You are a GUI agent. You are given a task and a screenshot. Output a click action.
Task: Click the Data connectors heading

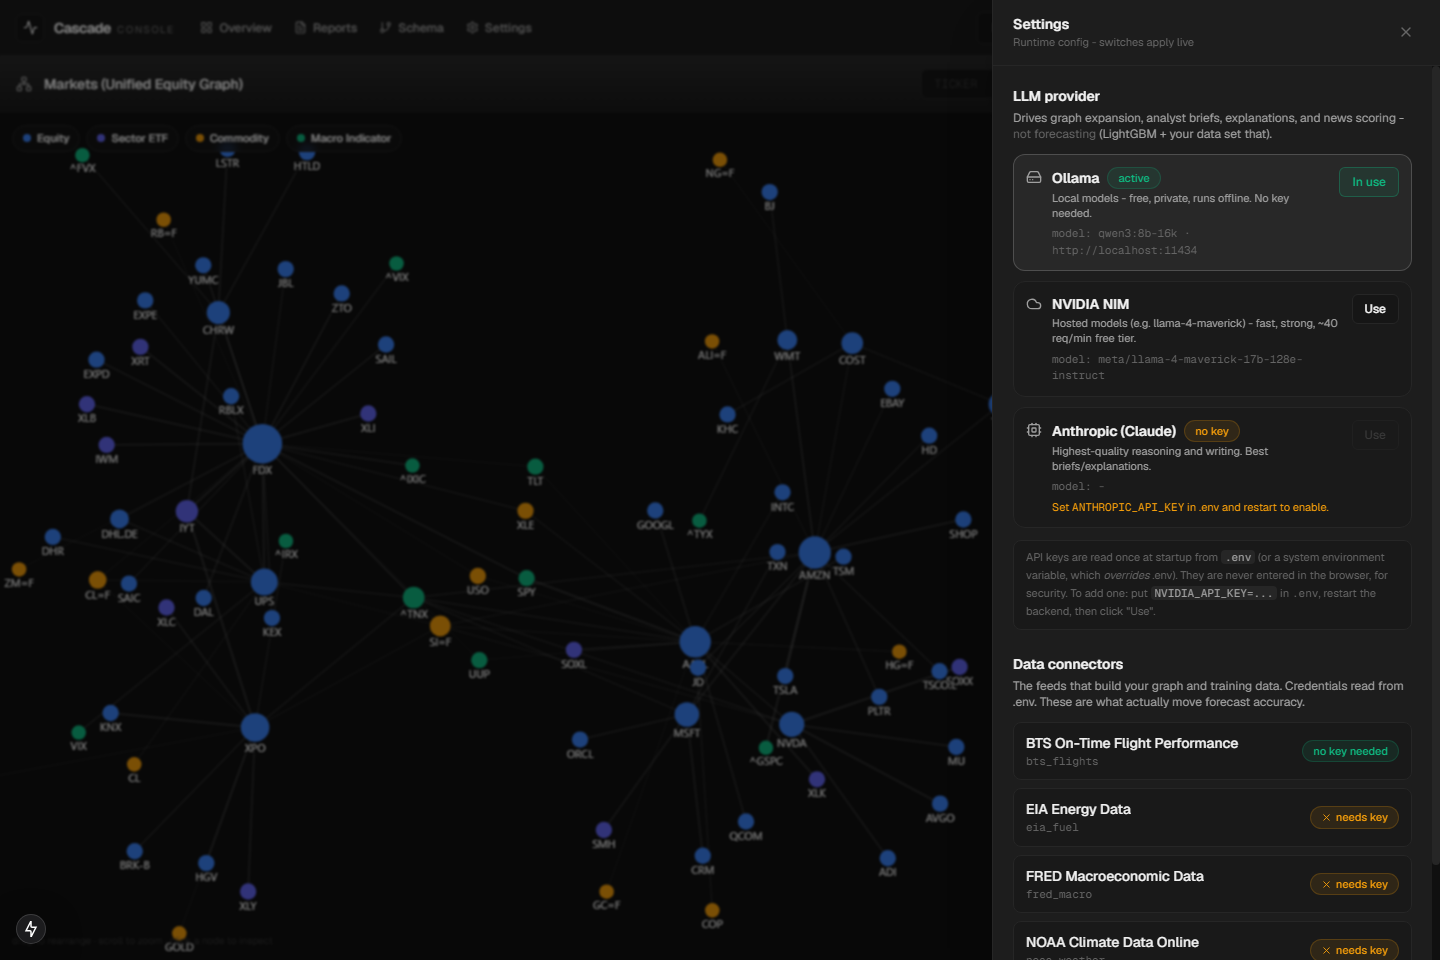point(1068,664)
